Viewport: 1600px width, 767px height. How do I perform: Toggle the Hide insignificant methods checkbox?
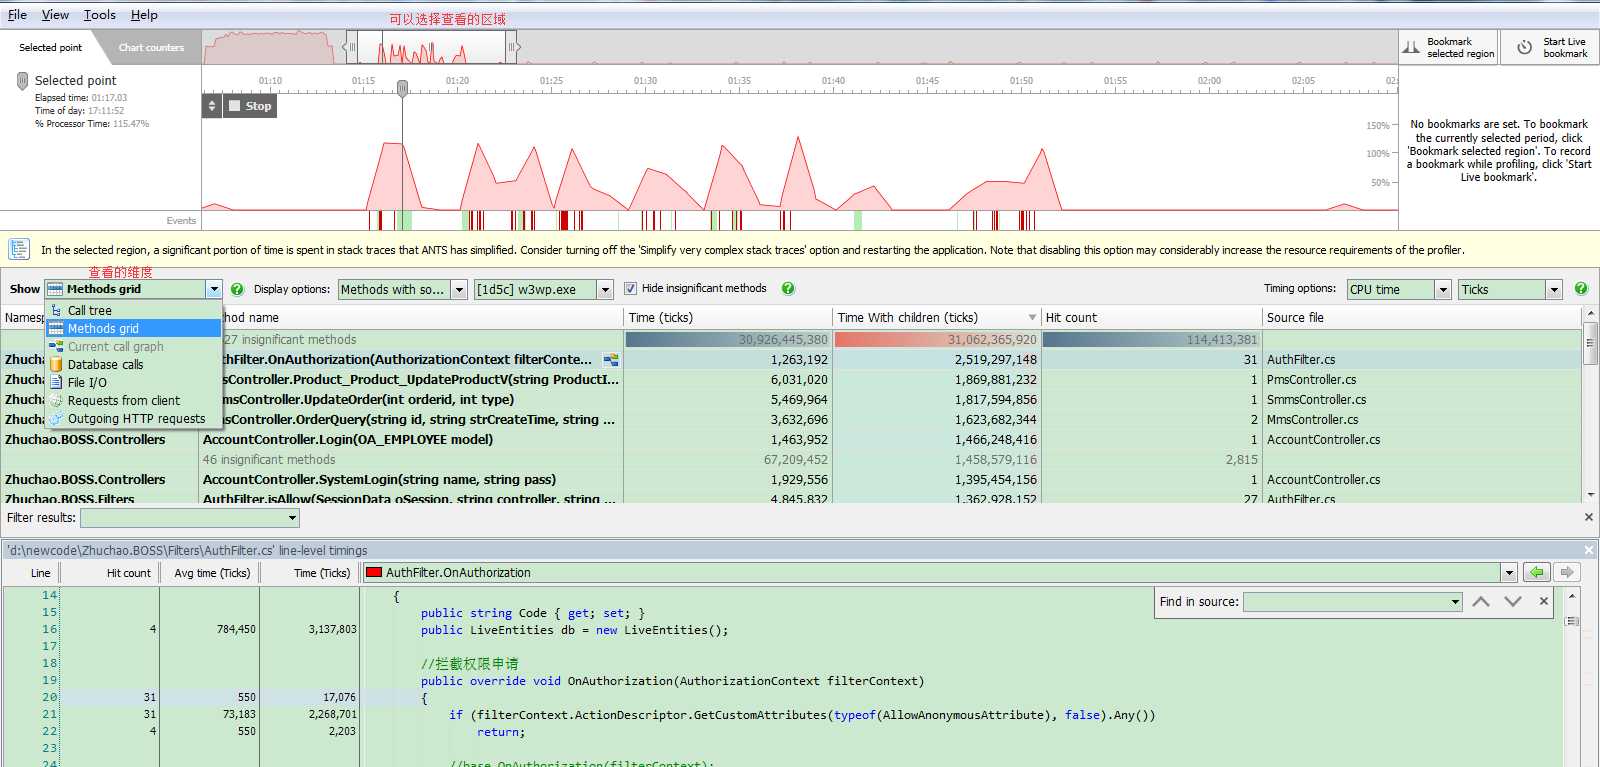click(x=630, y=289)
